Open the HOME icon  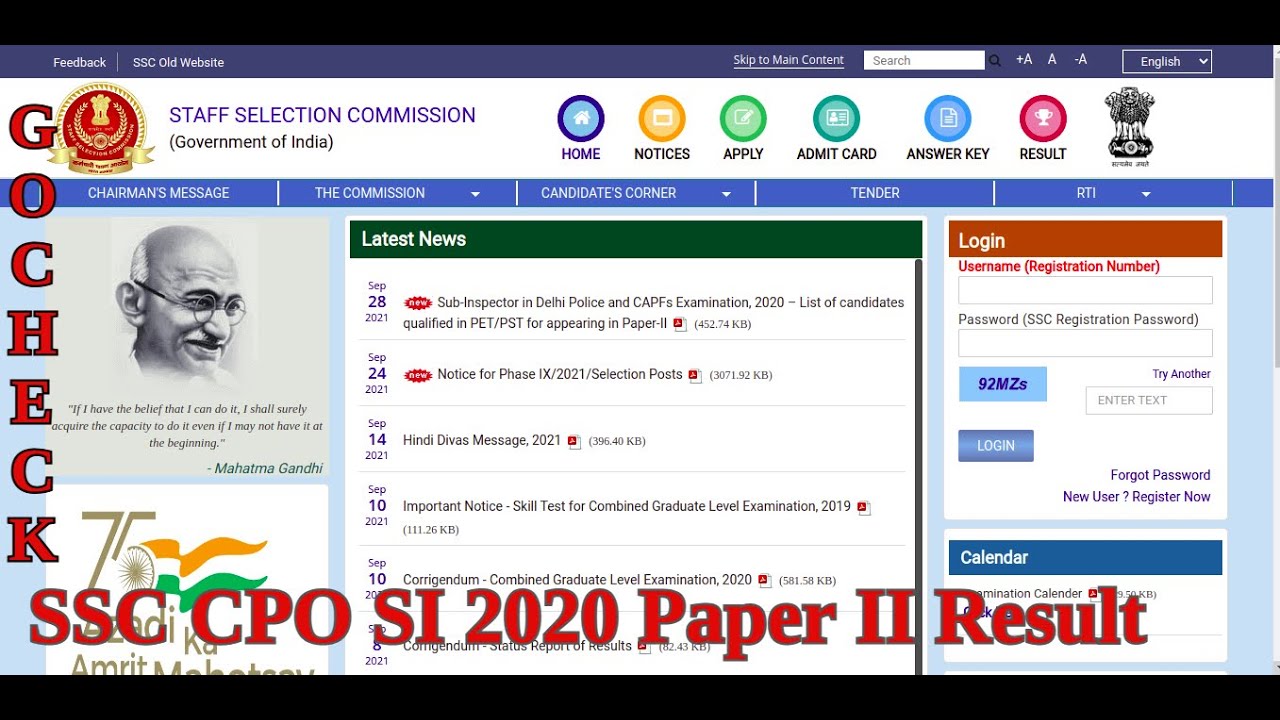point(581,119)
